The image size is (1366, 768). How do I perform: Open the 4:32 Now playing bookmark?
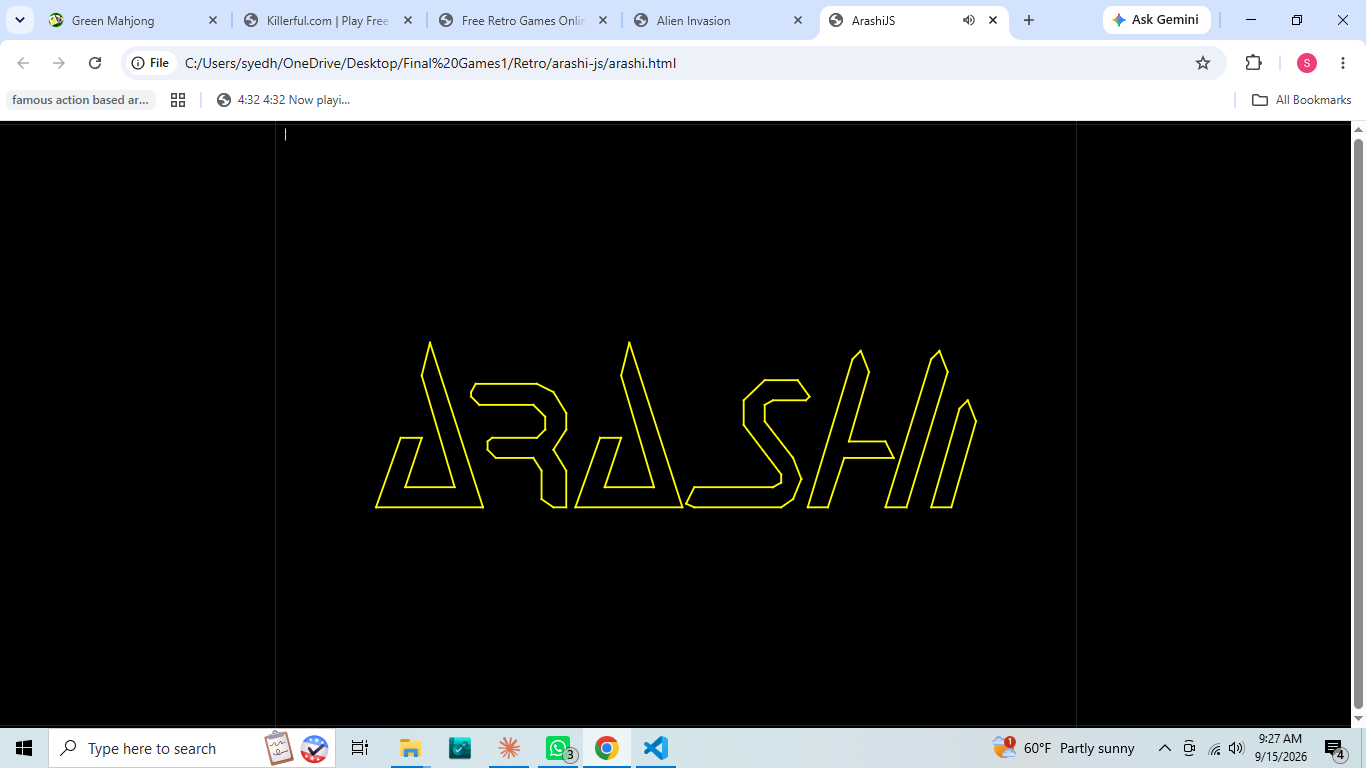(x=283, y=100)
